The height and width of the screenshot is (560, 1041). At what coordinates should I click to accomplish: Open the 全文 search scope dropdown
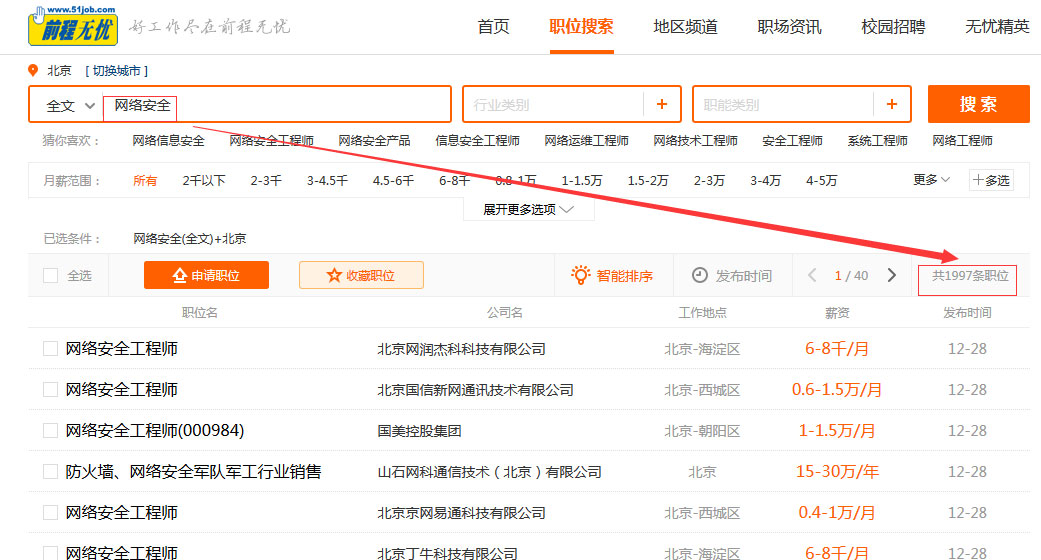pyautogui.click(x=70, y=105)
